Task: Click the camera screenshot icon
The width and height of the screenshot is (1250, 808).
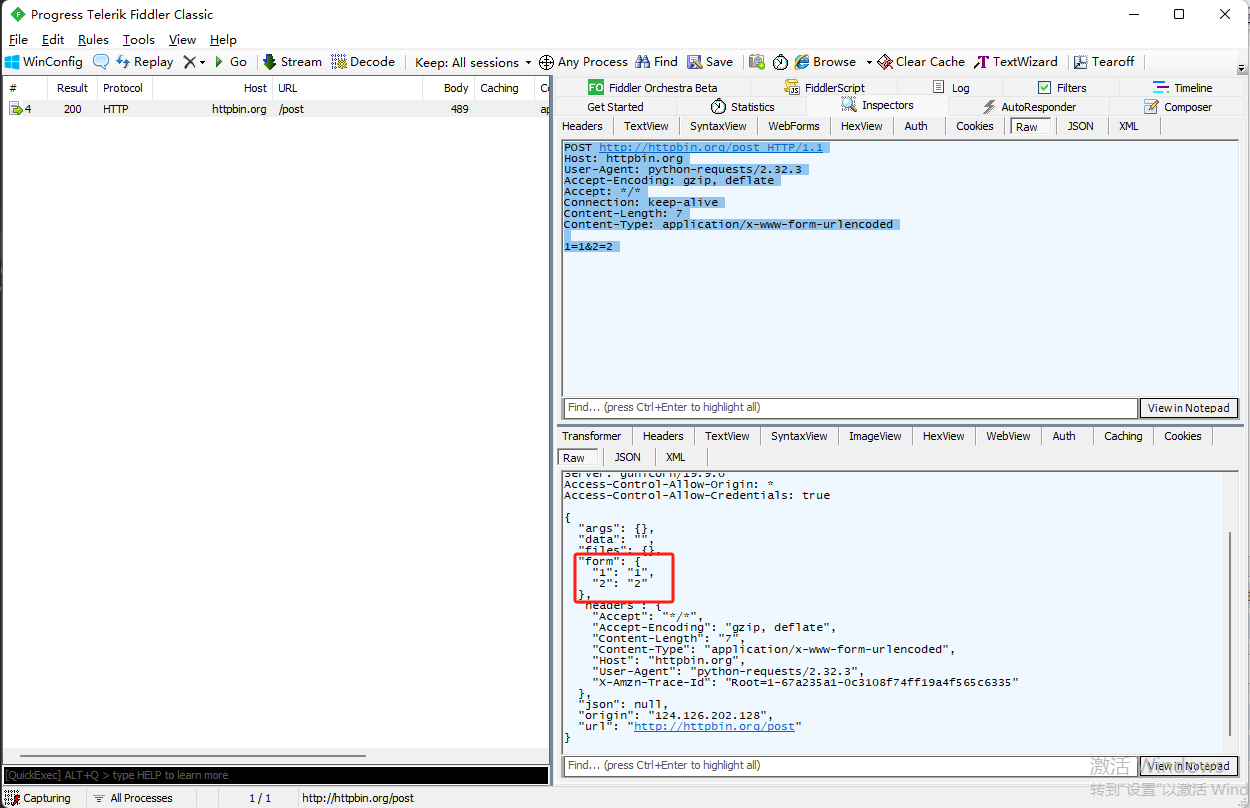Action: click(x=757, y=62)
